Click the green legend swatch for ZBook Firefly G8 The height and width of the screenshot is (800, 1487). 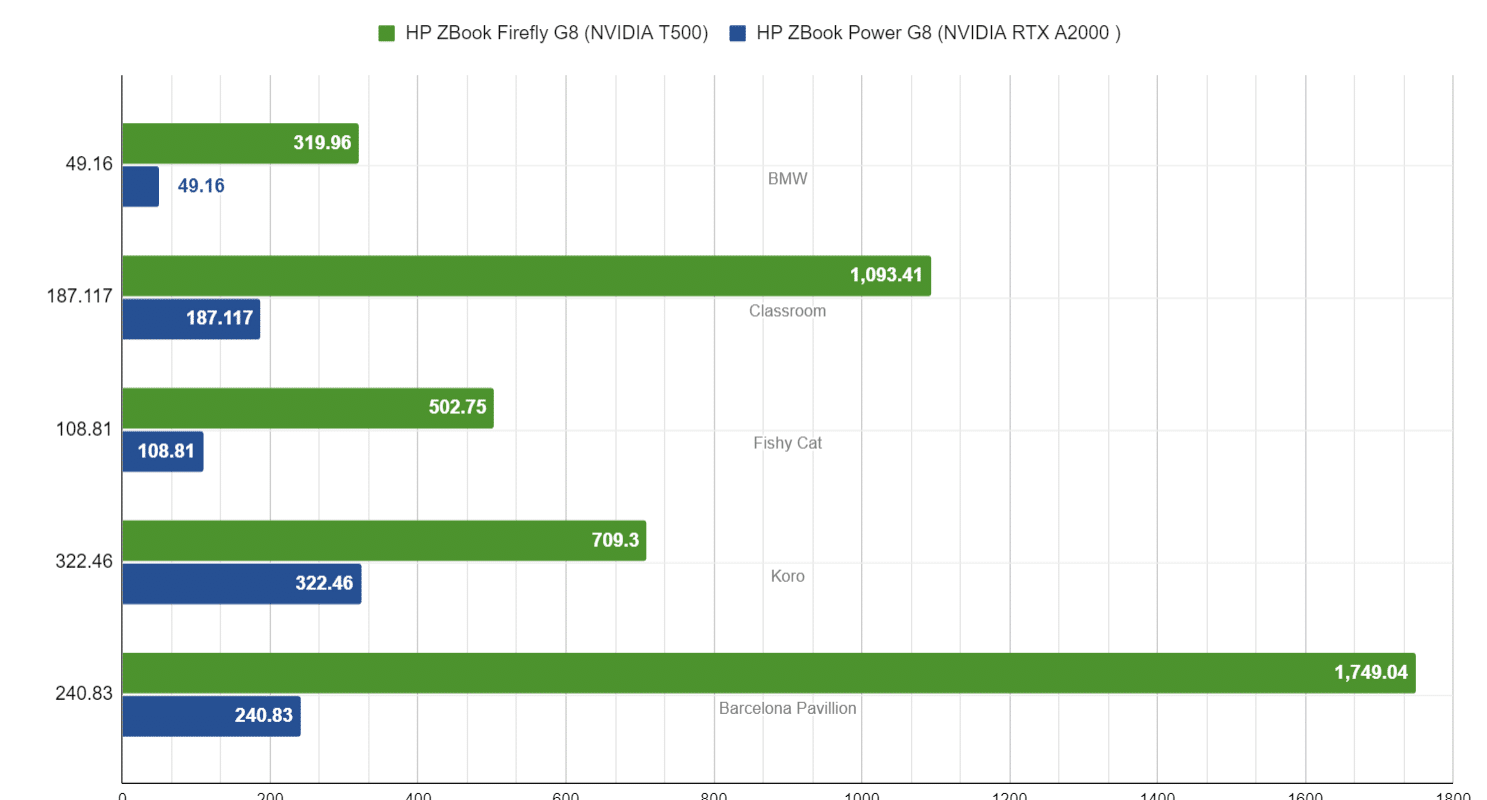(386, 34)
